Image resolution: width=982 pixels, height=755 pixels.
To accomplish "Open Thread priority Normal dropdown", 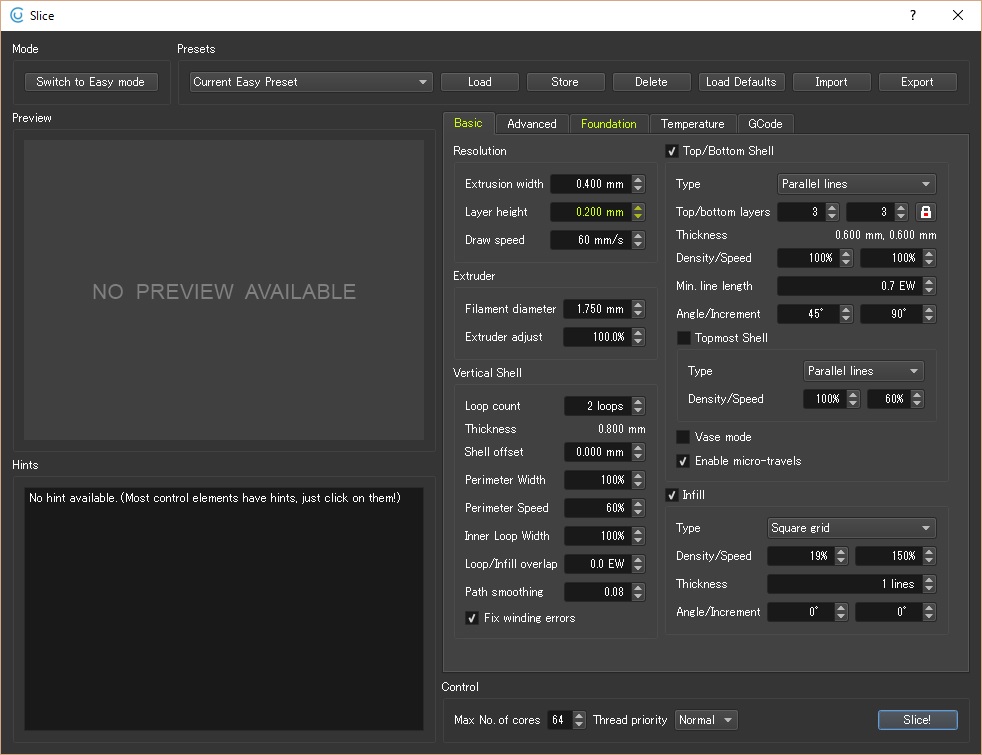I will [x=706, y=720].
